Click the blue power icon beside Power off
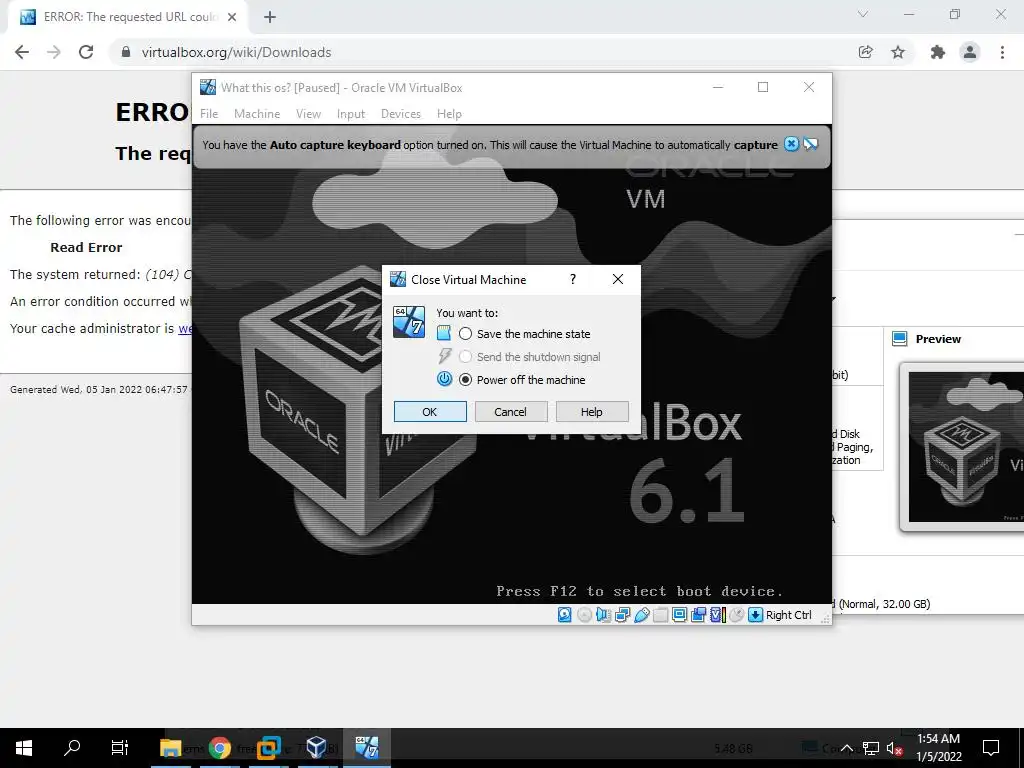The width and height of the screenshot is (1024, 768). (x=444, y=379)
